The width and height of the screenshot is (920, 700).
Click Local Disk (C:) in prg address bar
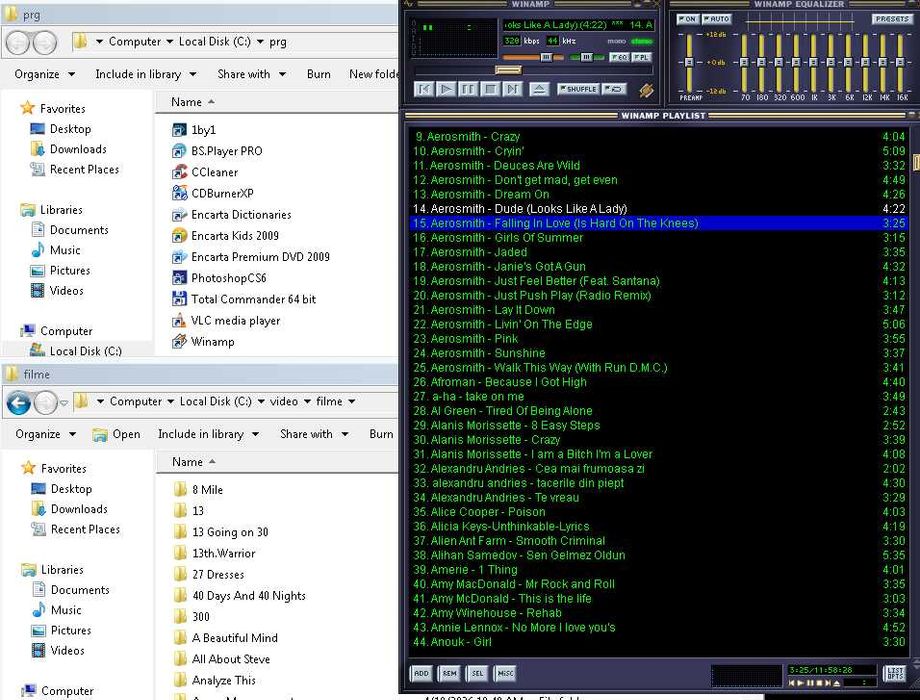tap(214, 42)
